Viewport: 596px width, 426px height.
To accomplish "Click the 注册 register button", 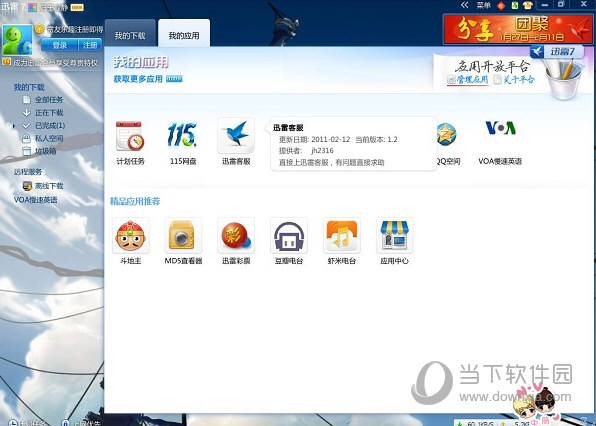I will point(90,45).
